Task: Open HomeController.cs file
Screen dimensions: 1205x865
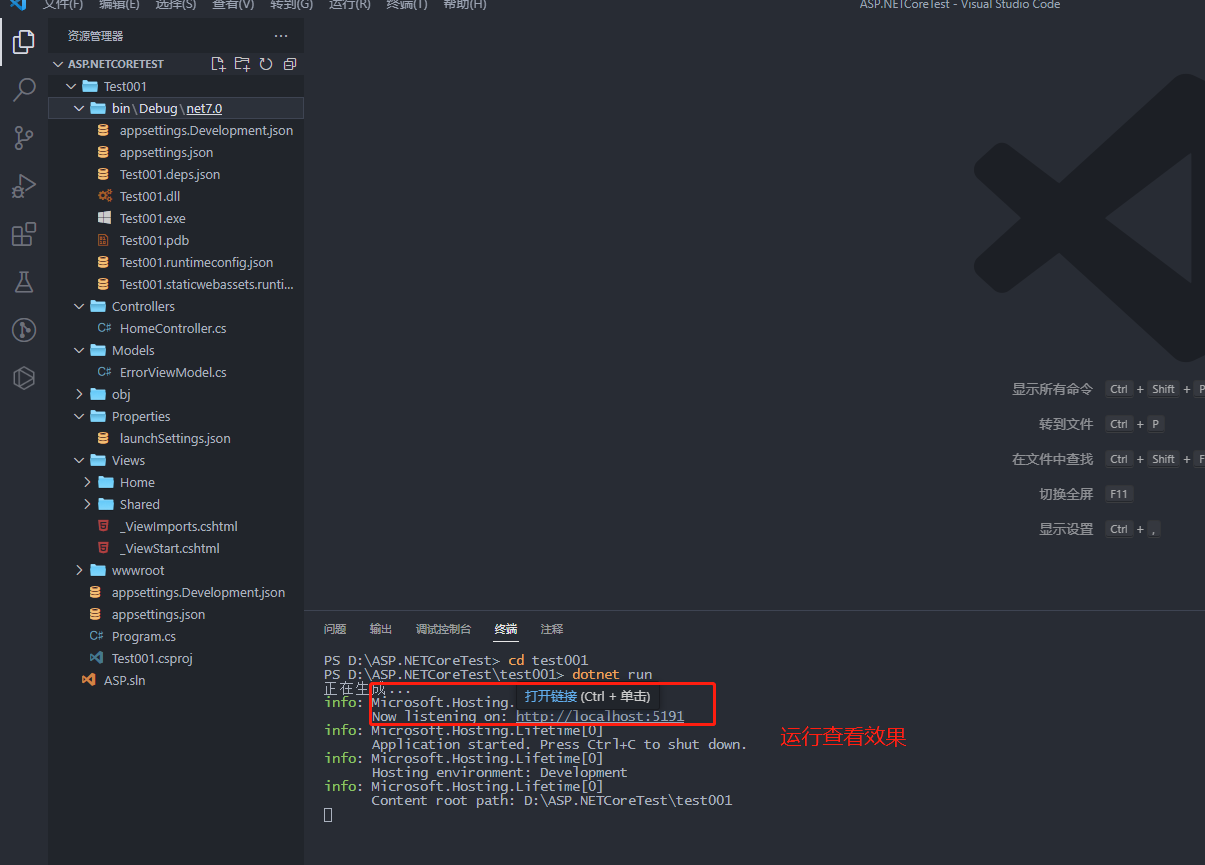Action: coord(173,328)
